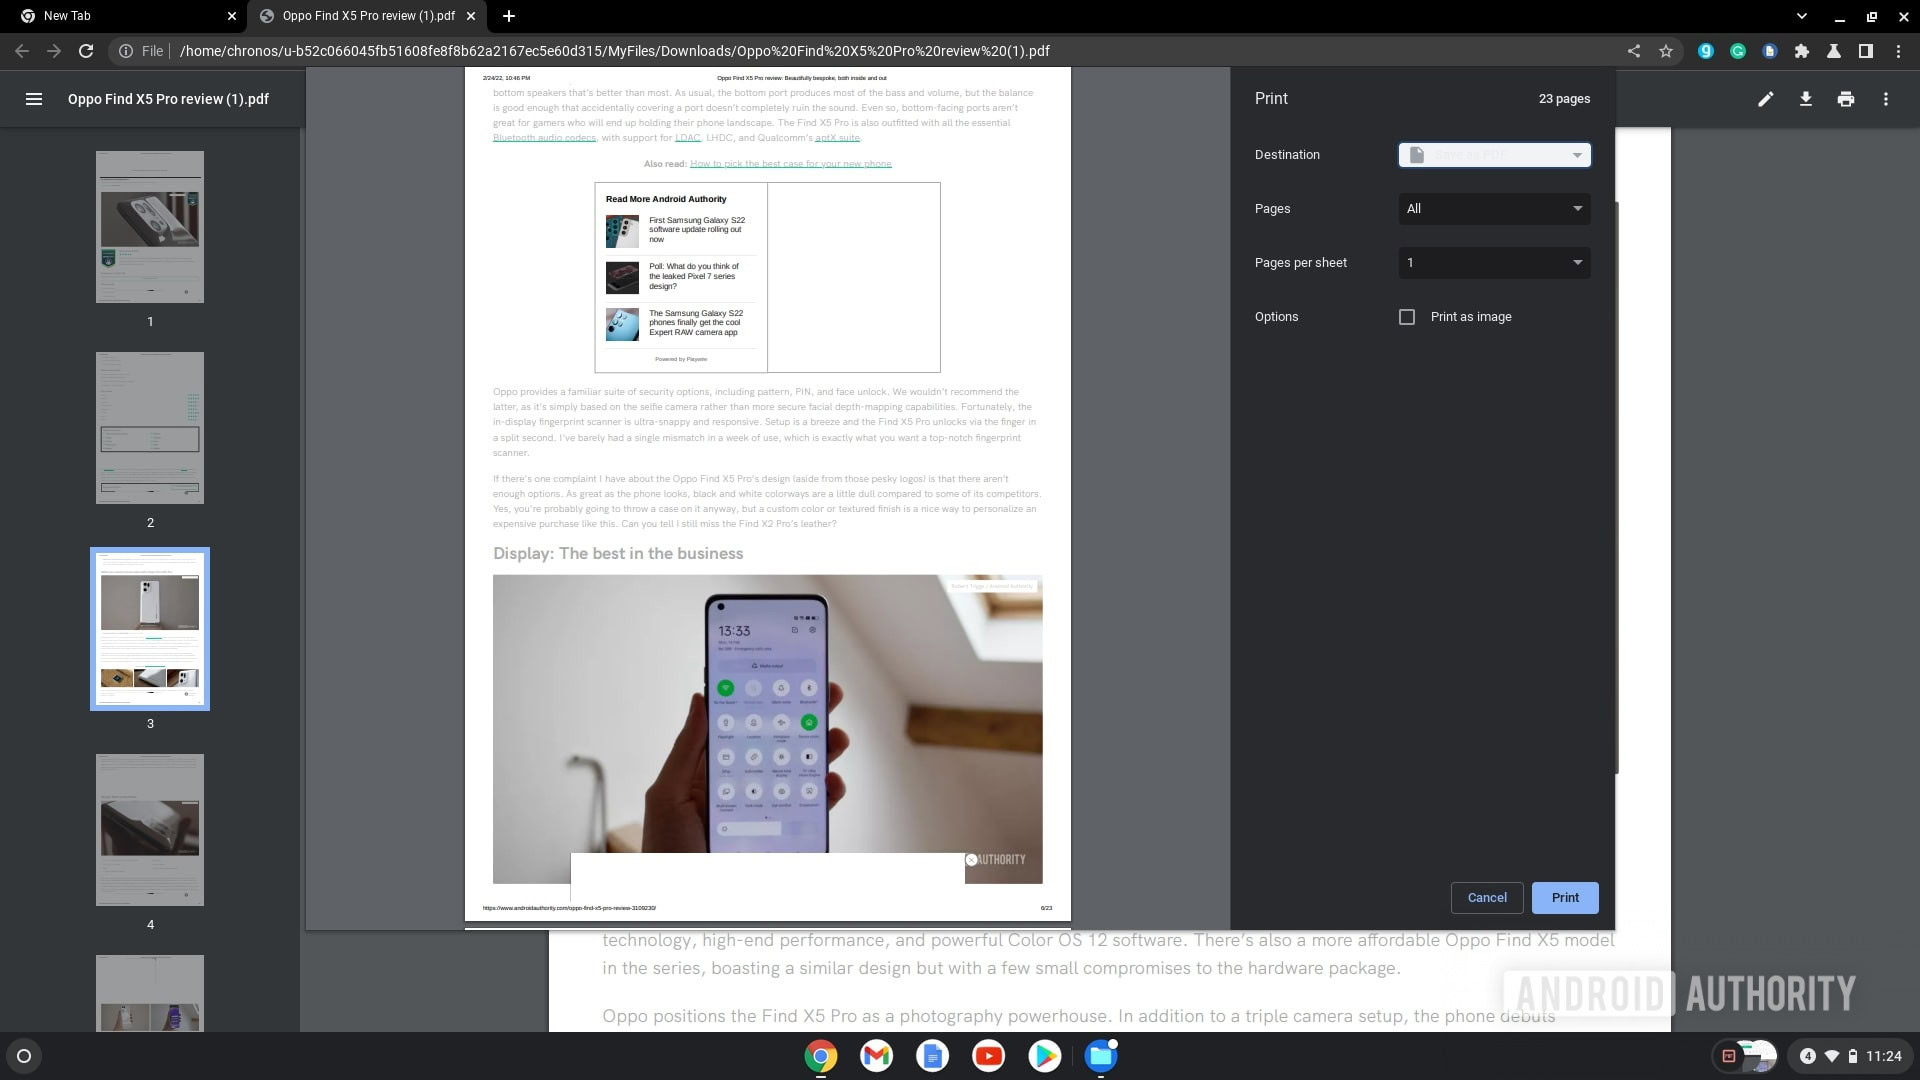This screenshot has height=1080, width=1920.
Task: Open the tab search chevron in title bar
Action: [x=1802, y=16]
